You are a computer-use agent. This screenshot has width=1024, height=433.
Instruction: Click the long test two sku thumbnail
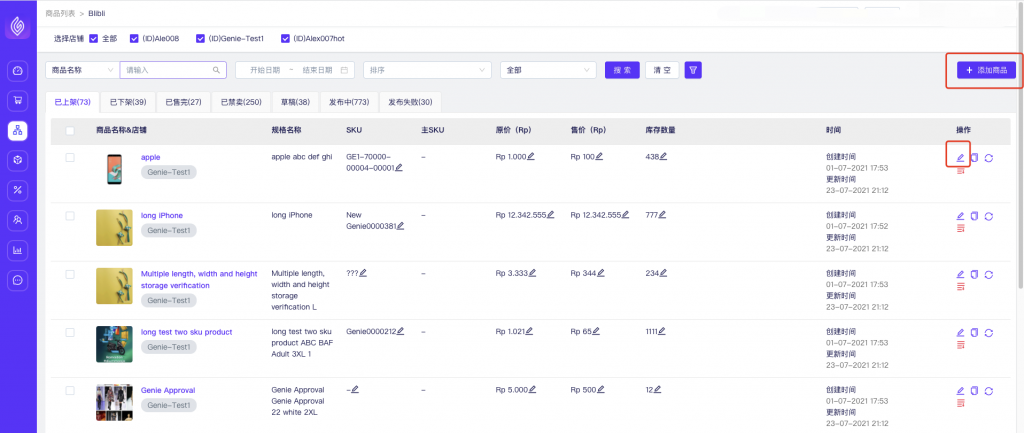114,344
